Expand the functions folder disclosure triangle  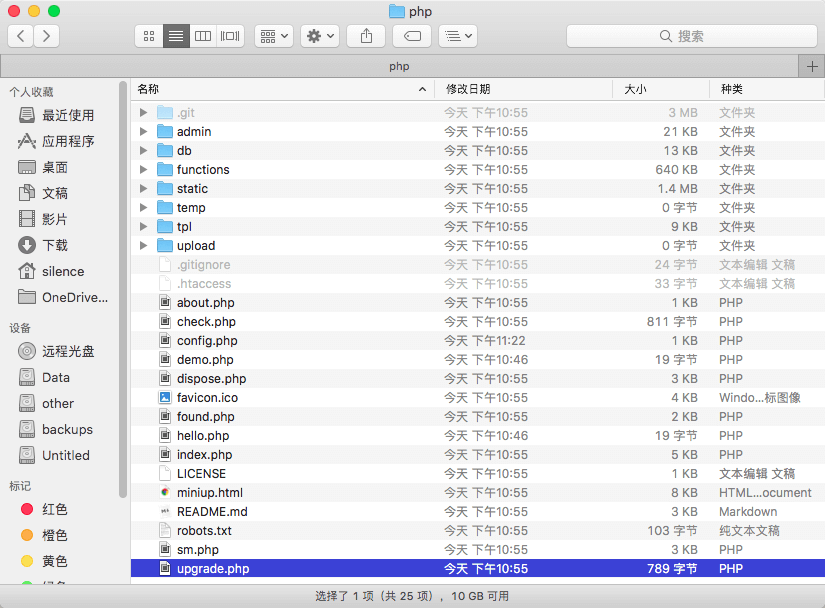point(144,170)
